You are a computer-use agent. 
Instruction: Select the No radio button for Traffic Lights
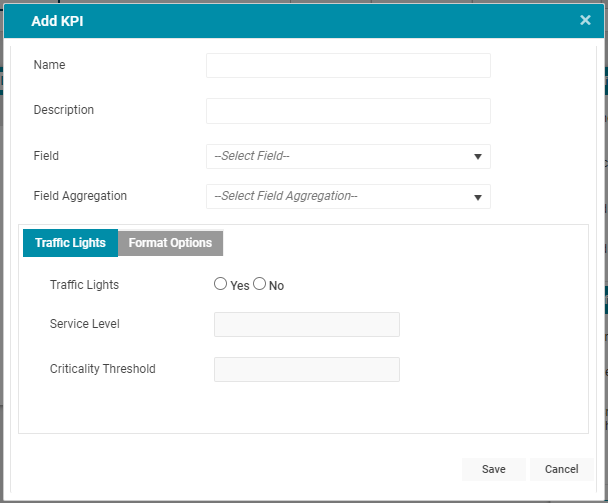259,284
